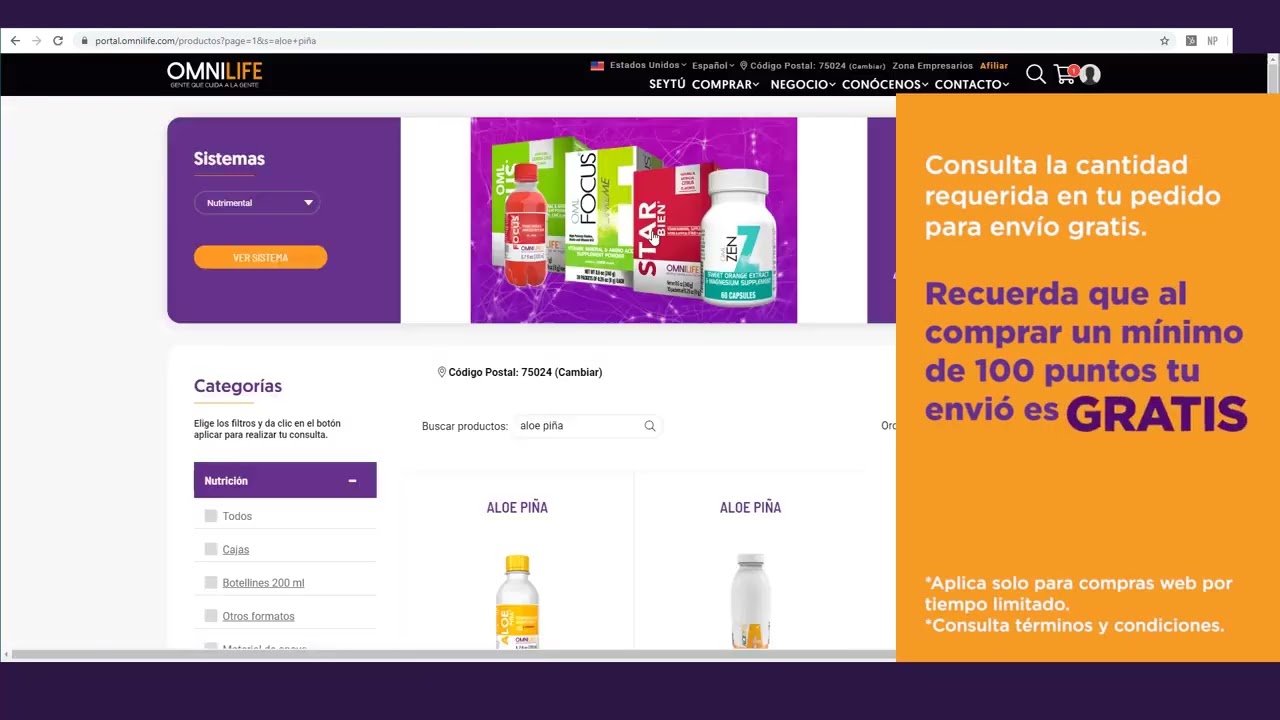Image resolution: width=1280 pixels, height=720 pixels.
Task: Open the first ALOE PIÑA yellow bottle image
Action: pyautogui.click(x=517, y=601)
